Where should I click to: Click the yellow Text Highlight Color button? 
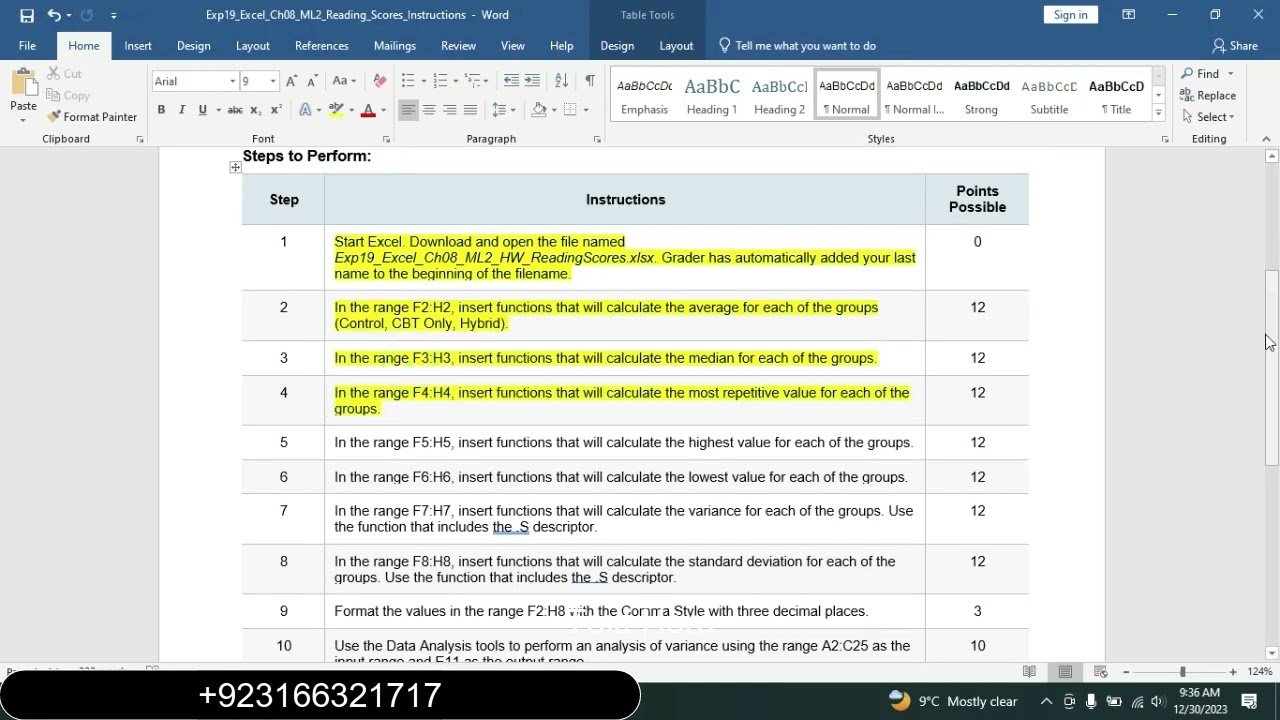337,110
